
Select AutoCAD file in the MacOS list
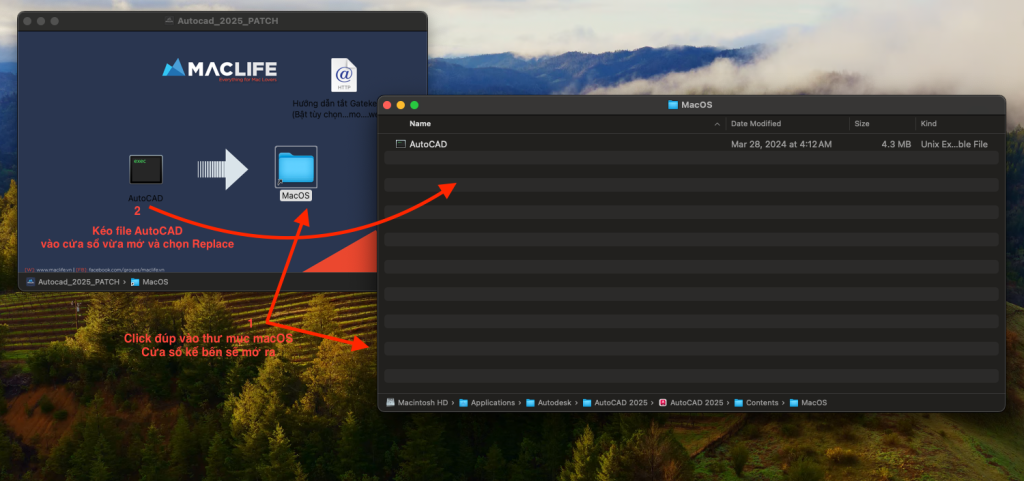[428, 144]
